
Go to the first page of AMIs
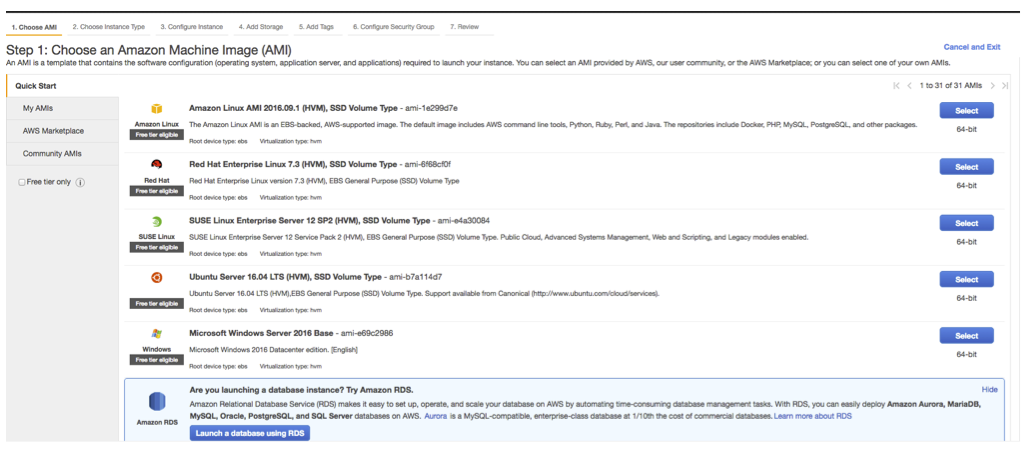pos(896,86)
